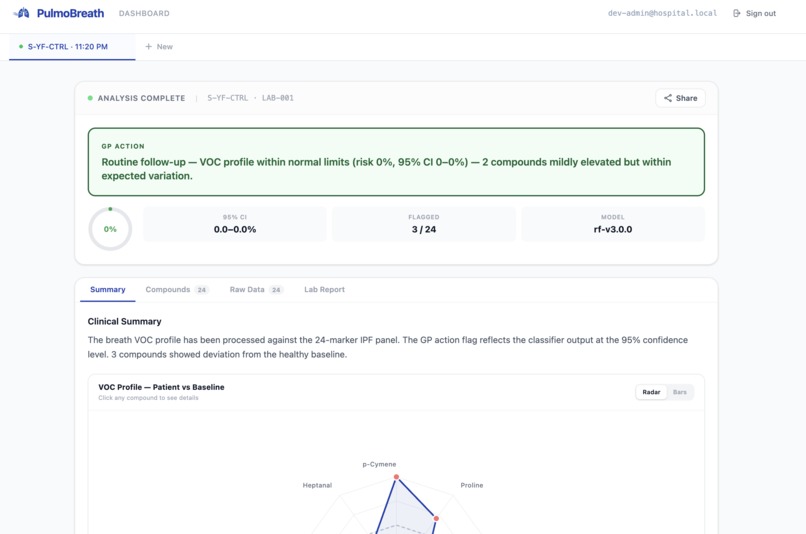Open the Raw Data tab
The height and width of the screenshot is (534, 806).
tap(256, 289)
